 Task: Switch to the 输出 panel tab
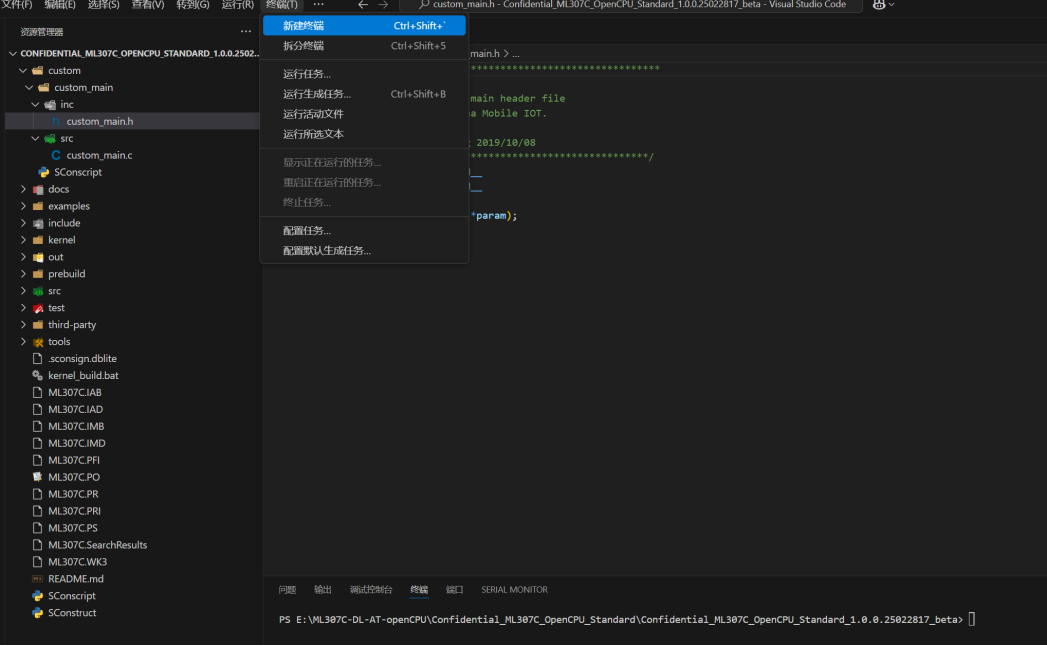pos(323,590)
